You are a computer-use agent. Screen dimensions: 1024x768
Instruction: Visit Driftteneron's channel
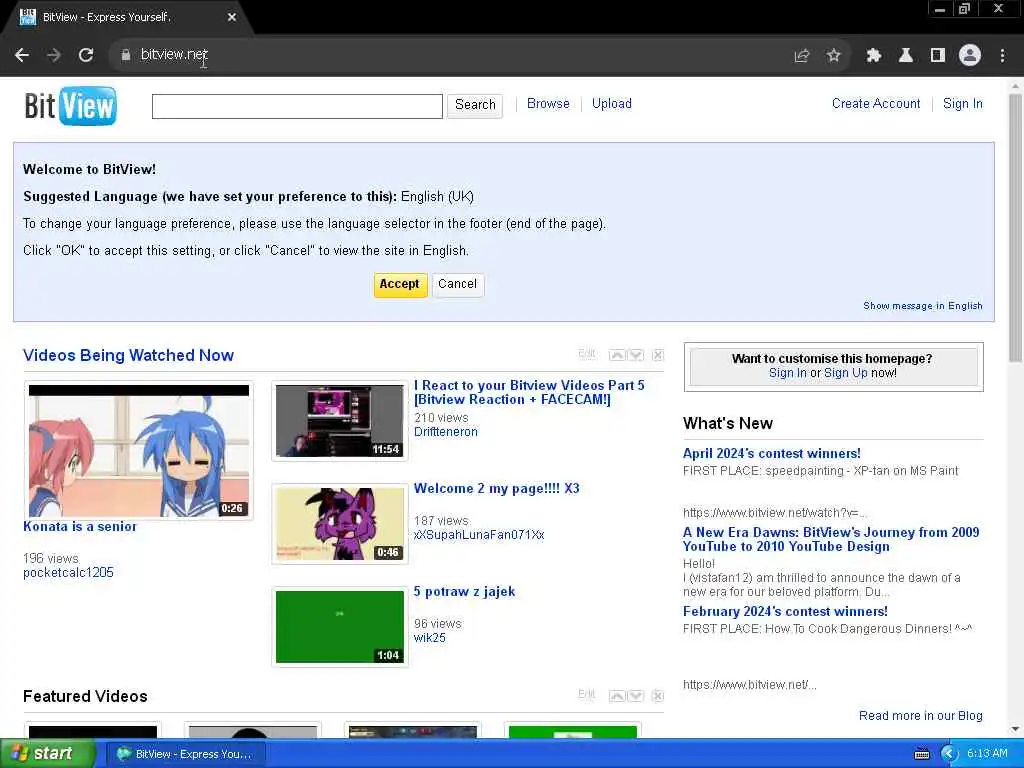pos(445,432)
